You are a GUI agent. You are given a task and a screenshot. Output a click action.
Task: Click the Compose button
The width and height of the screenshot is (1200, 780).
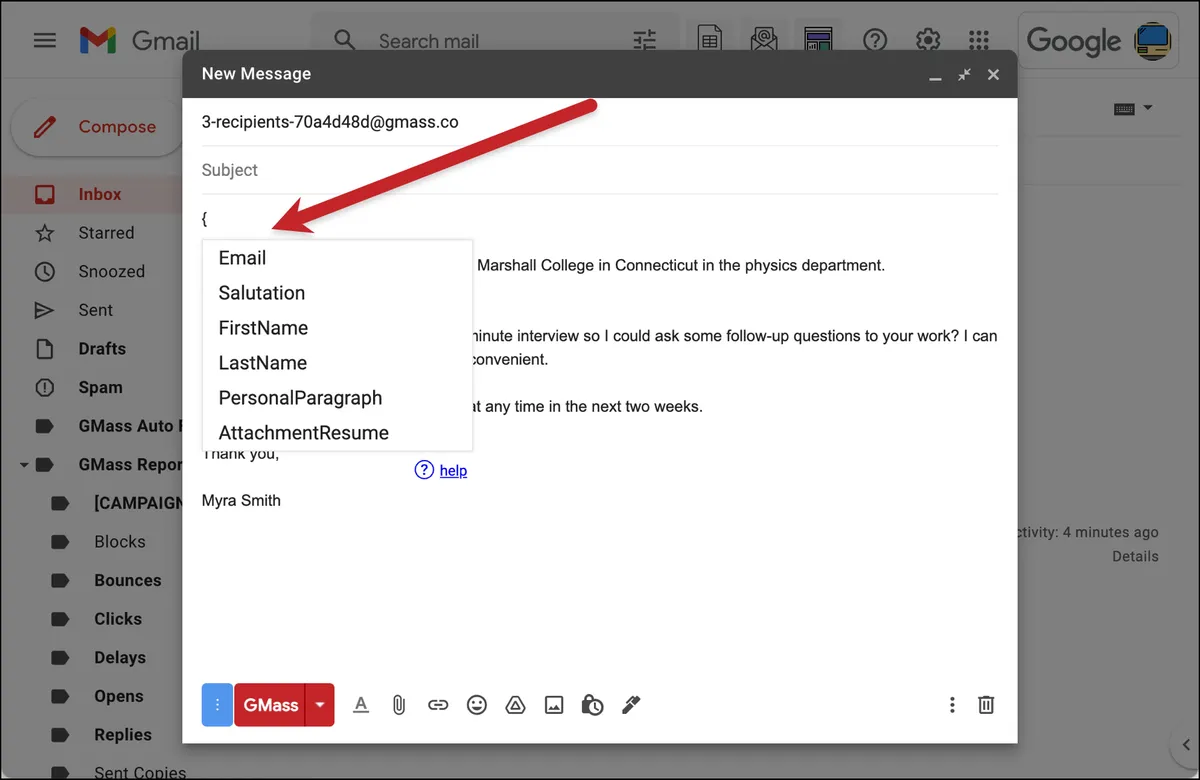pos(98,127)
